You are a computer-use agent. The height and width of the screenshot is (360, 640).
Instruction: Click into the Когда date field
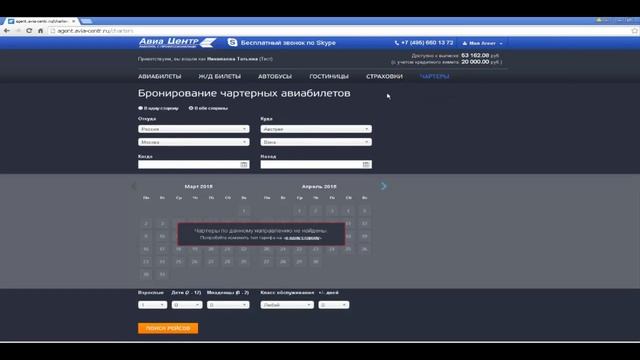(x=193, y=164)
